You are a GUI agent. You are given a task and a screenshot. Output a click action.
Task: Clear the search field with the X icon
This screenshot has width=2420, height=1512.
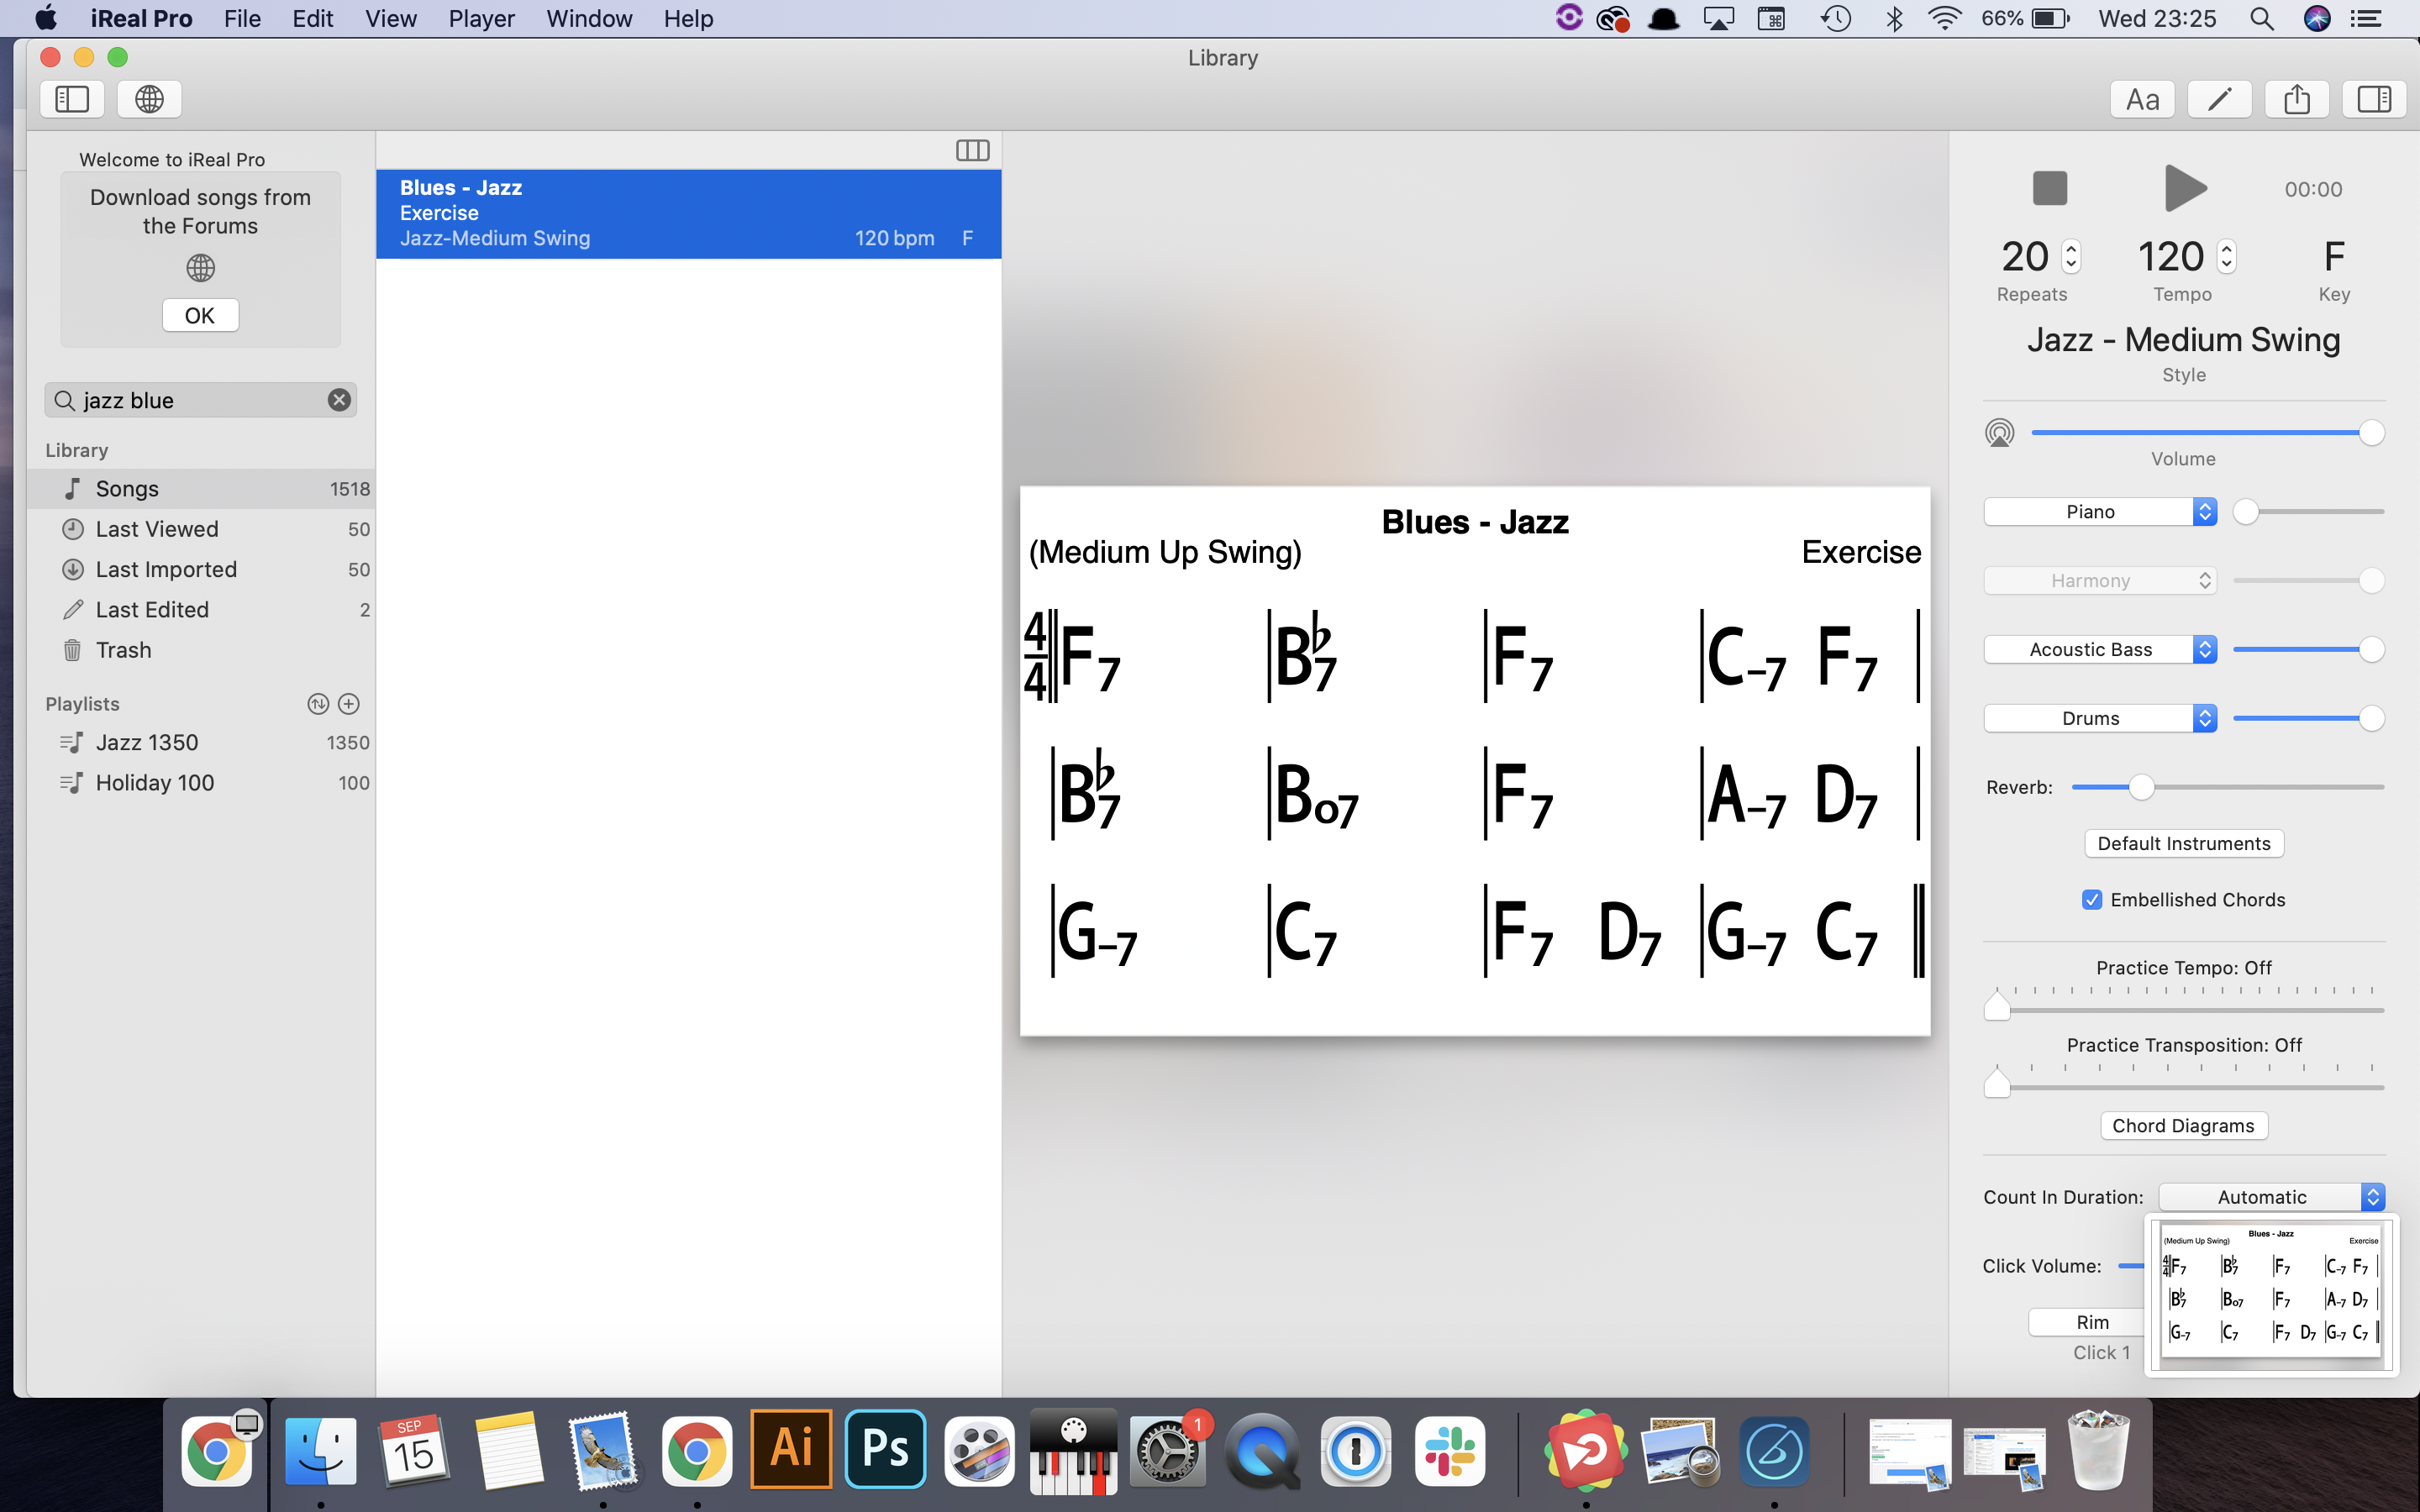[339, 400]
